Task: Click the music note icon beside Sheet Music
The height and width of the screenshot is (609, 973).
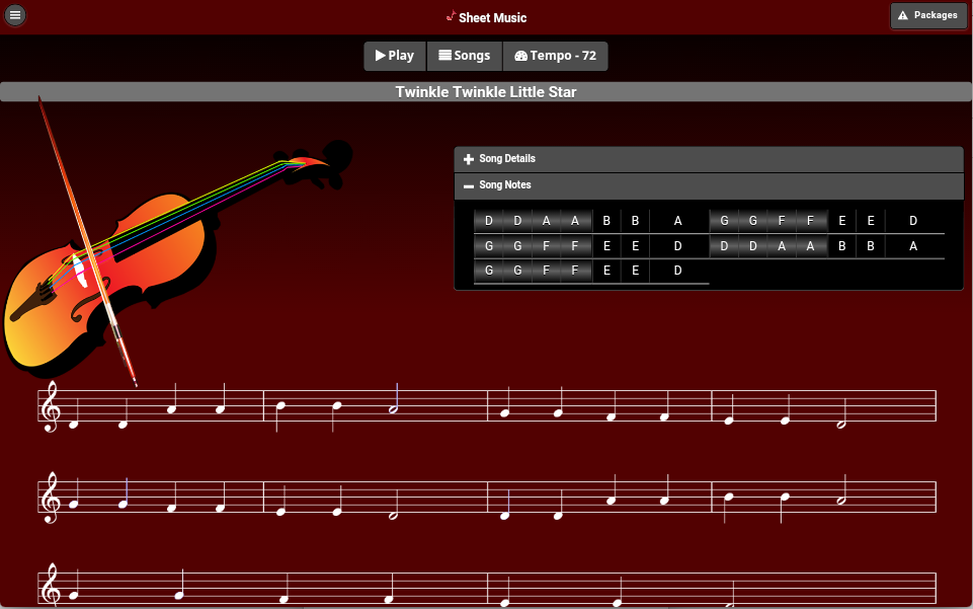Action: [451, 16]
